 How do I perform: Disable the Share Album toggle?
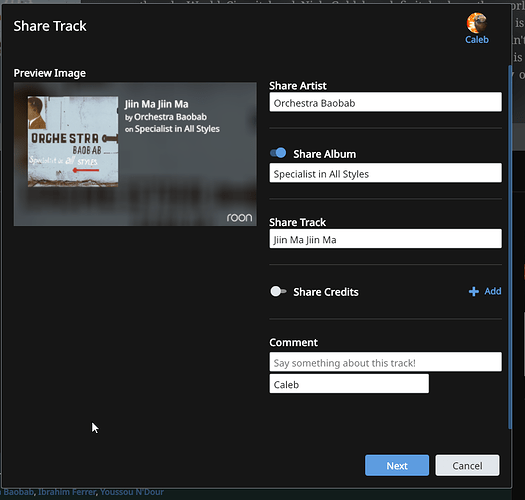[x=278, y=153]
